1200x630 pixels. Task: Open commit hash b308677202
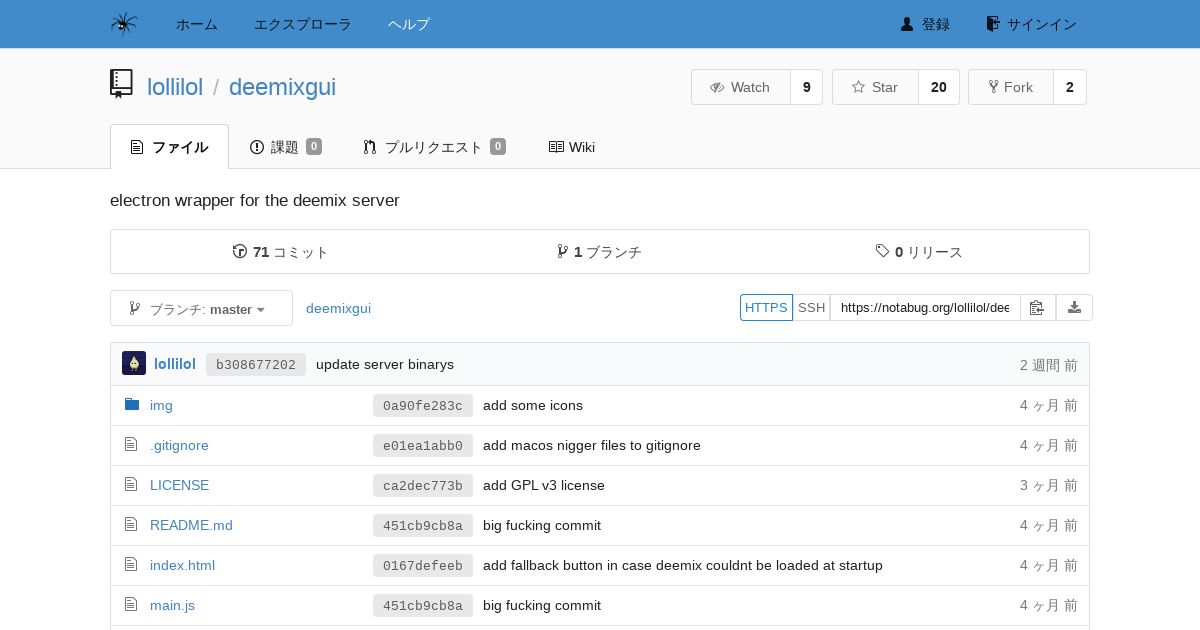coord(256,364)
